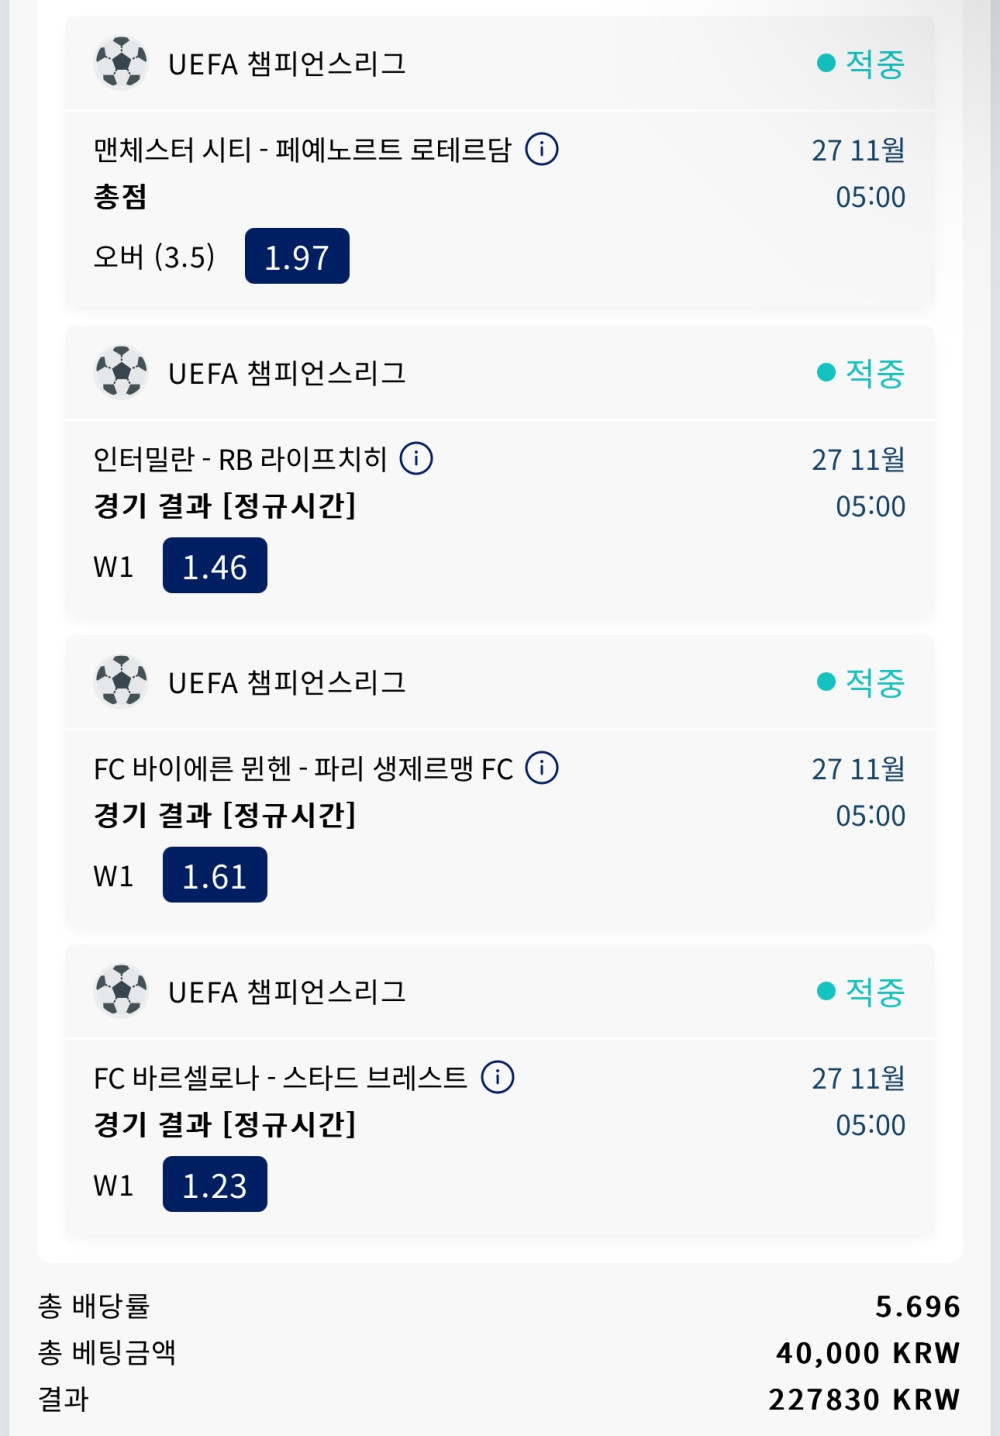Click 맨체스터 시티 - 페예노르트 로테르담 match title
The image size is (1000, 1436).
302,150
